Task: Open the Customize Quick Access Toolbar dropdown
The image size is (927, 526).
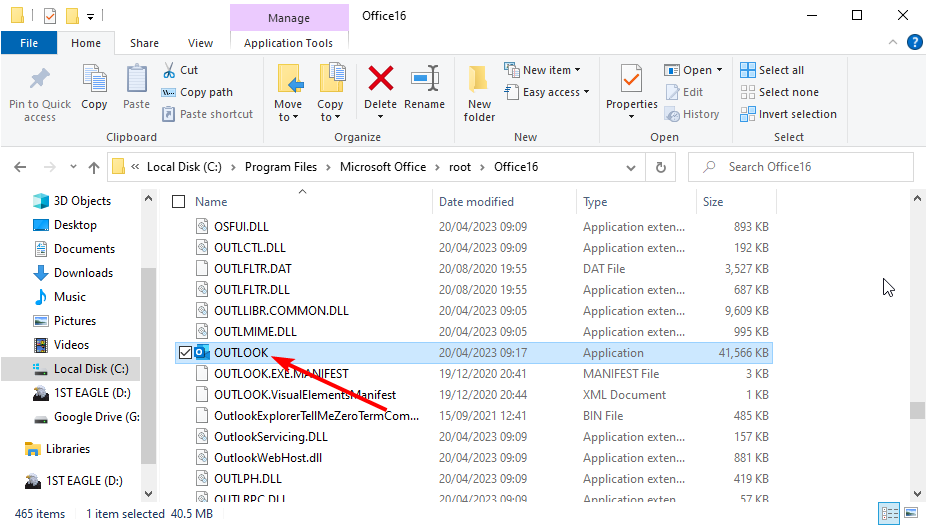Action: pos(90,17)
